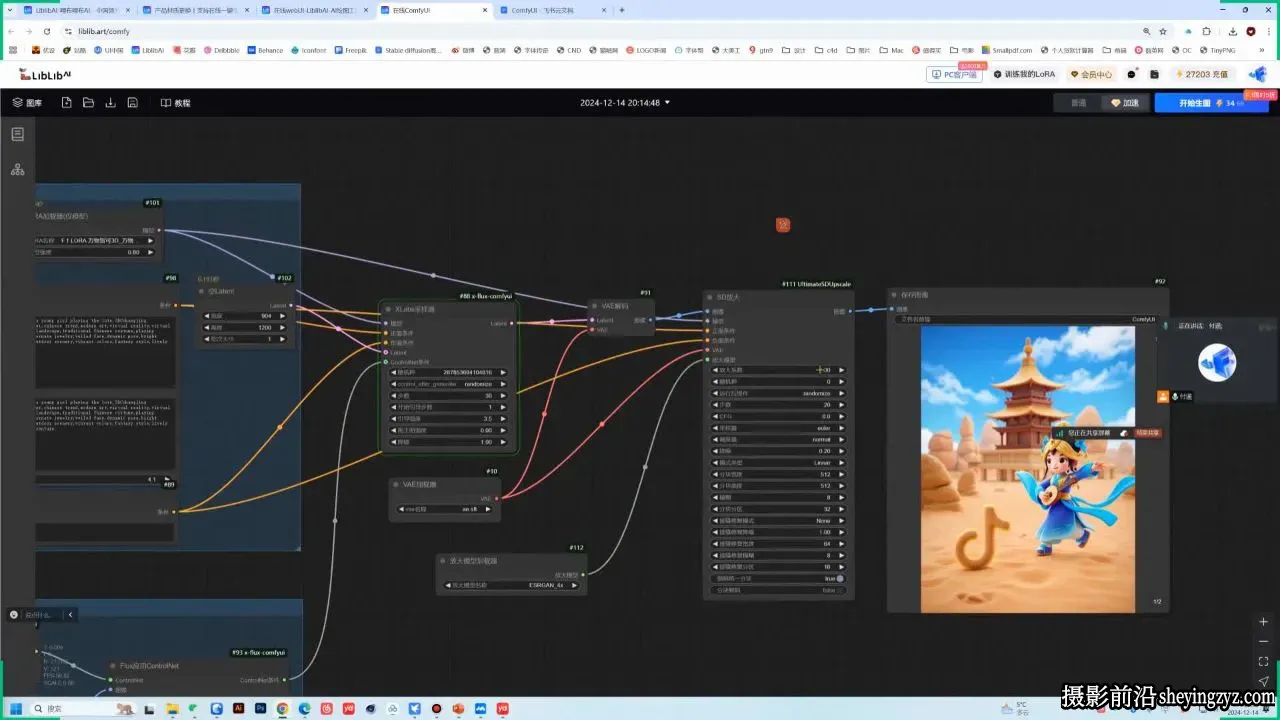The image size is (1280, 720).
Task: Click the download workflow icon
Action: pos(110,103)
